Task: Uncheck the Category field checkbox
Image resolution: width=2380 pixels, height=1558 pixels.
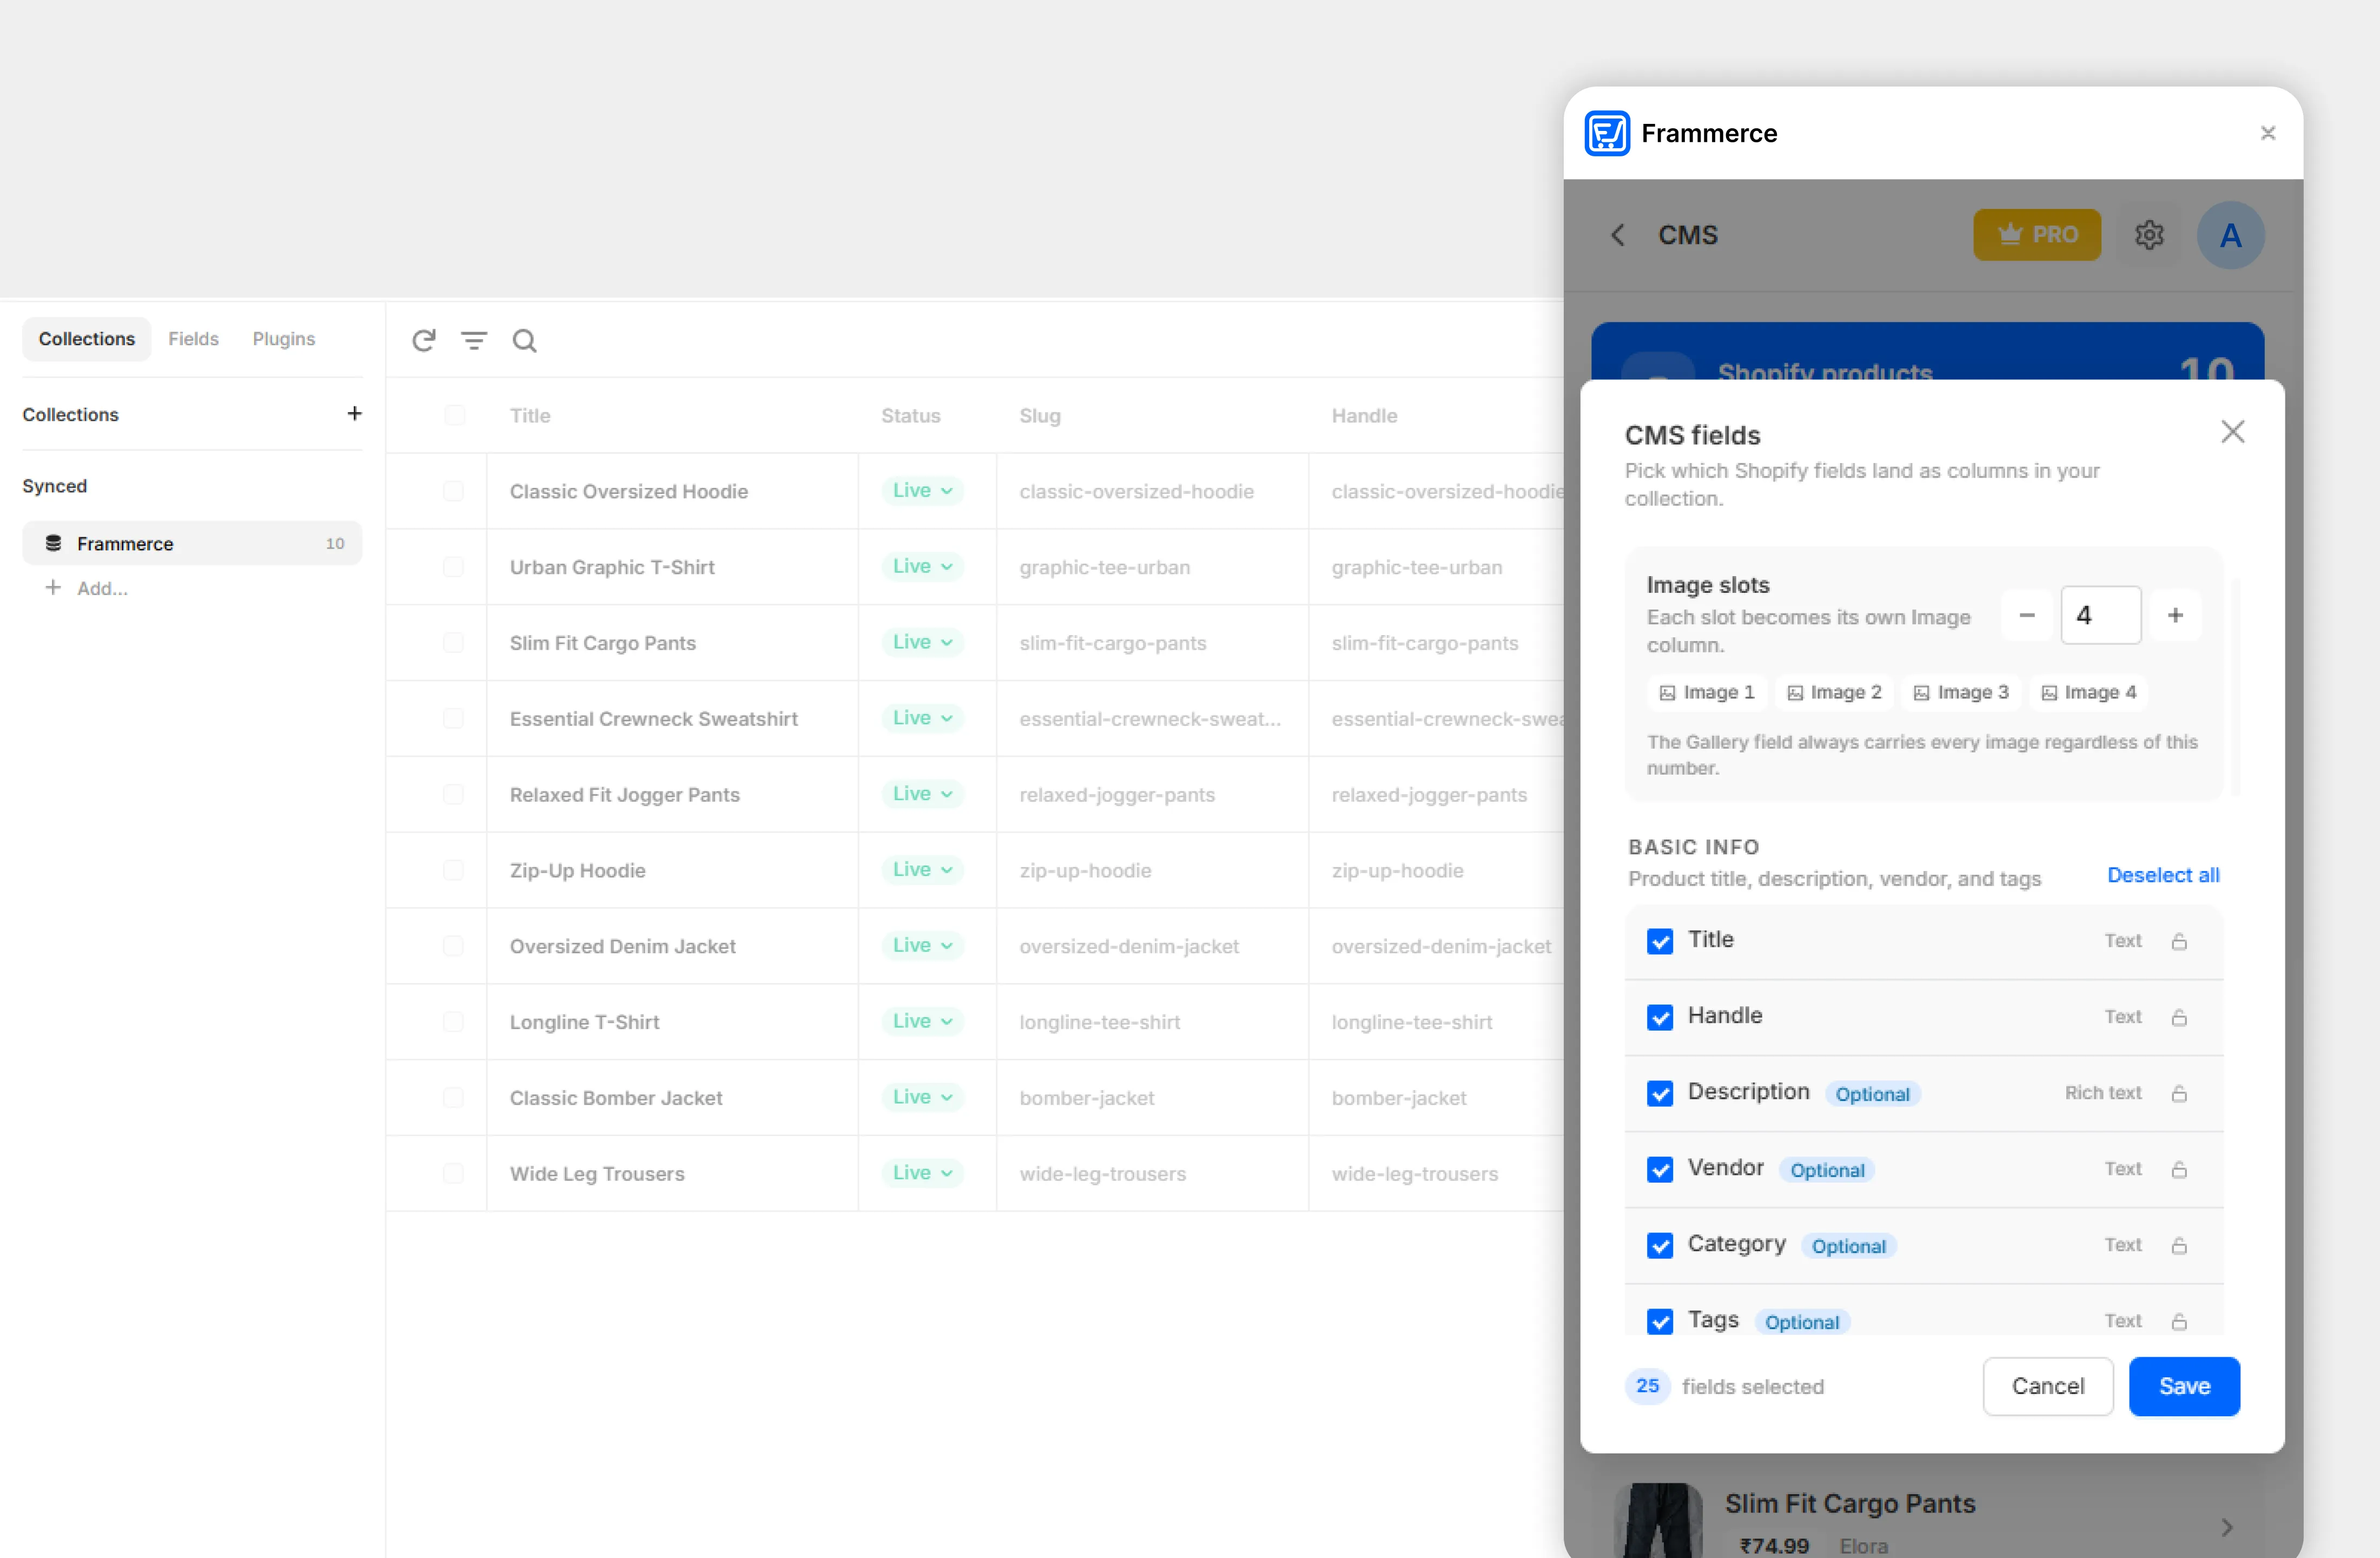Action: point(1660,1245)
